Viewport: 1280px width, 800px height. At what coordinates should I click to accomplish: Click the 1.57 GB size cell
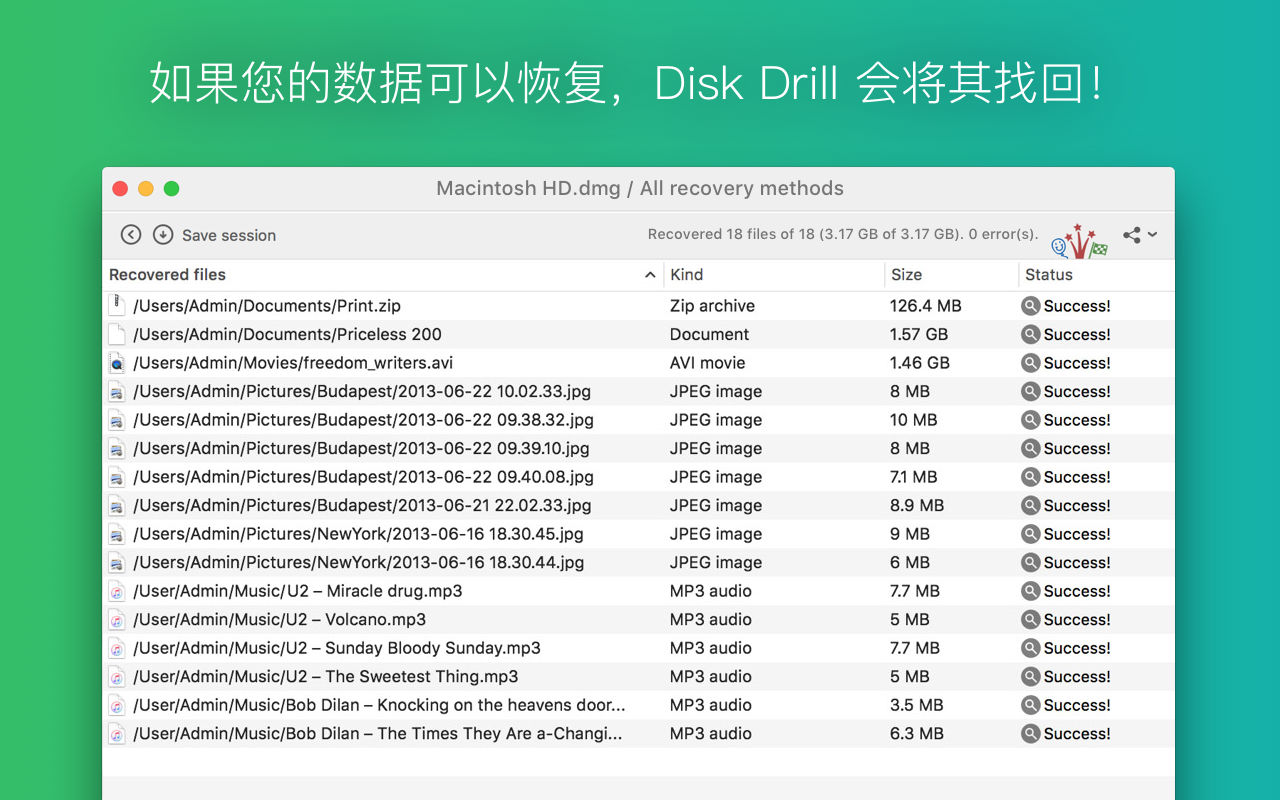(919, 335)
